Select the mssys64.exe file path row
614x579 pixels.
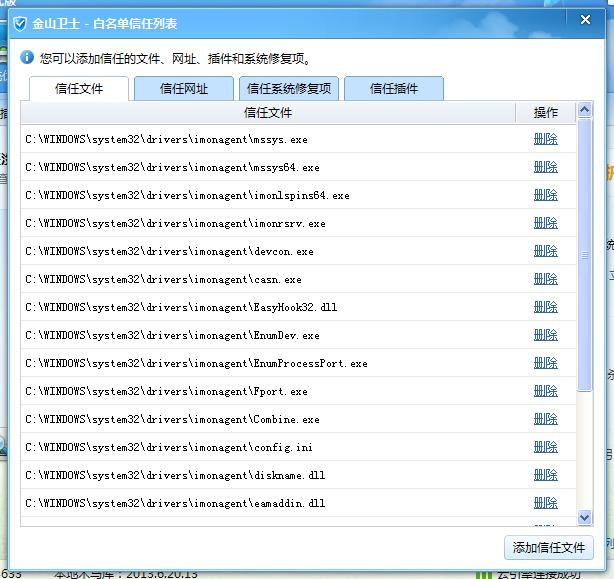(298, 167)
